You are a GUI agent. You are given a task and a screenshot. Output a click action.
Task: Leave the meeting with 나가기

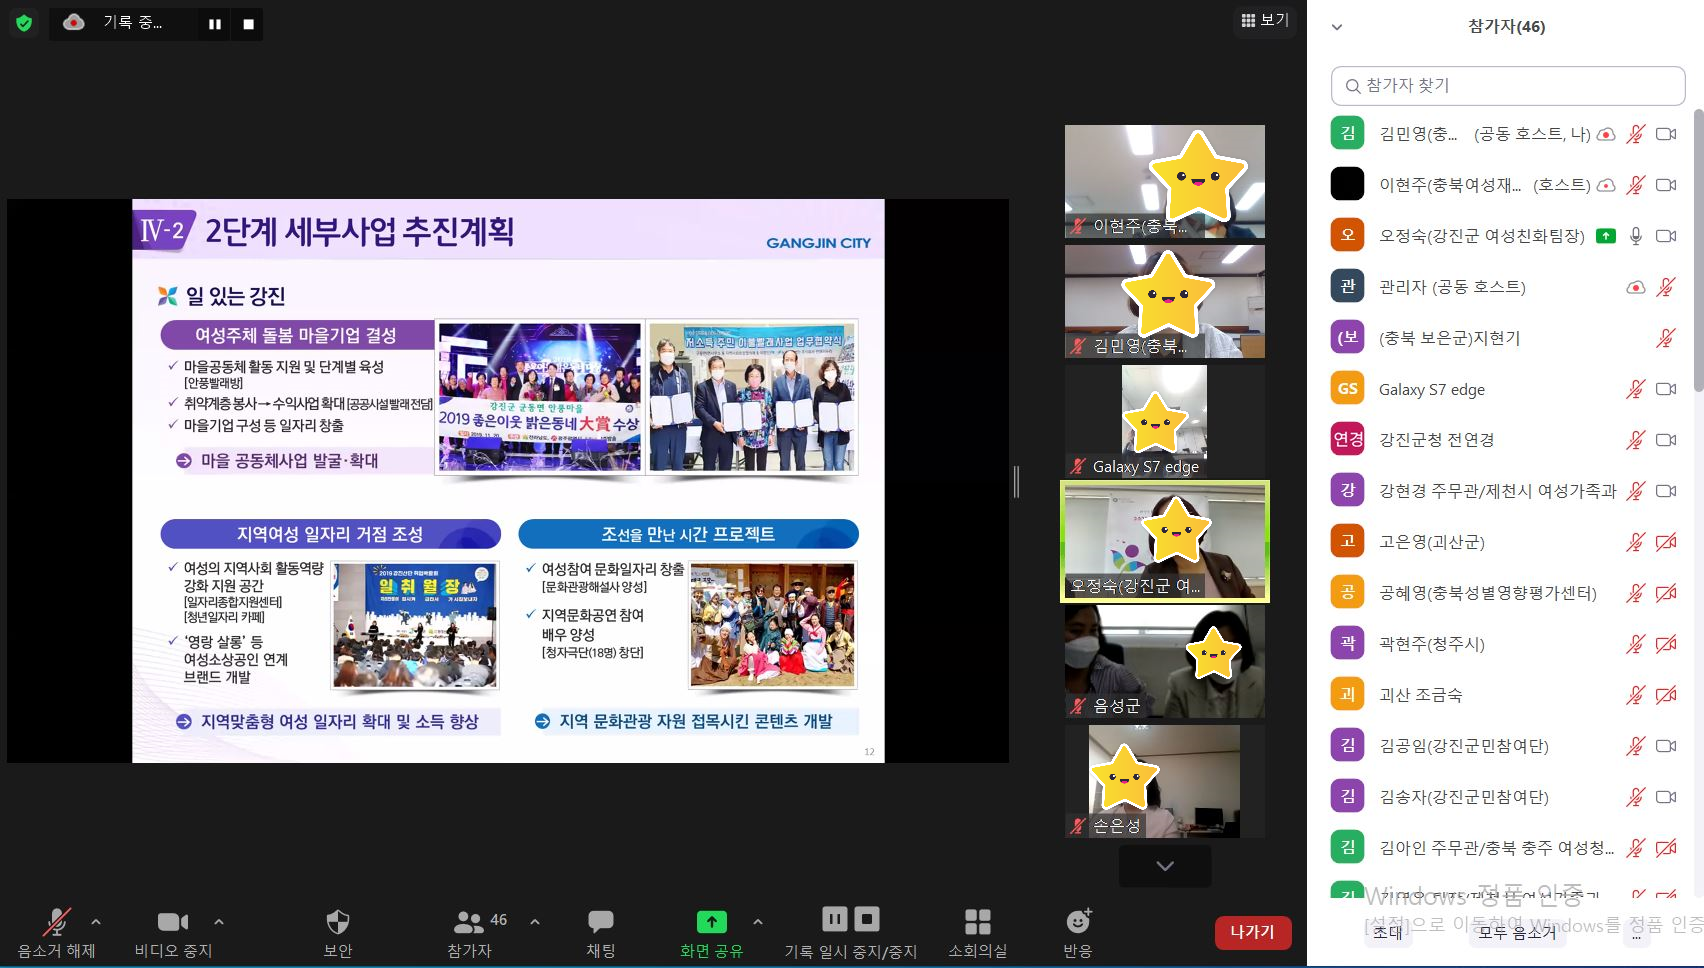1251,931
